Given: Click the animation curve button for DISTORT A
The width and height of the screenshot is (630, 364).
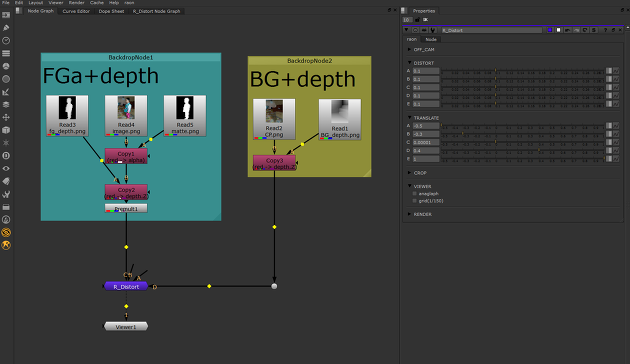Looking at the screenshot, I should click(x=616, y=71).
